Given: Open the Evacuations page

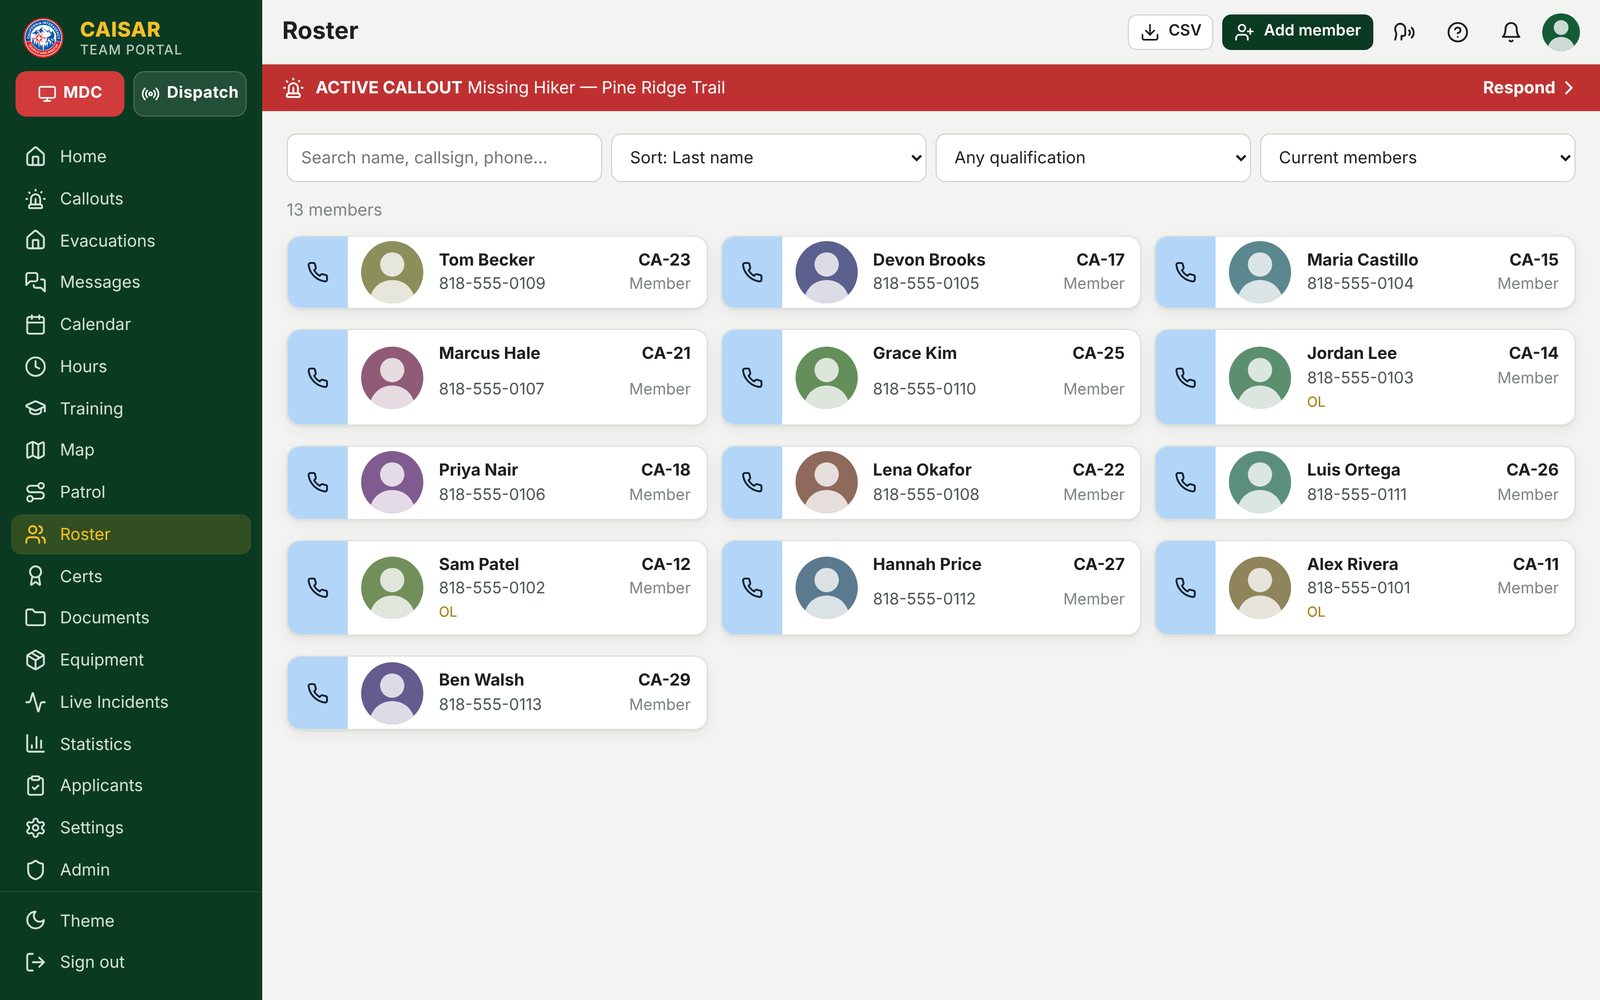Looking at the screenshot, I should pos(131,240).
